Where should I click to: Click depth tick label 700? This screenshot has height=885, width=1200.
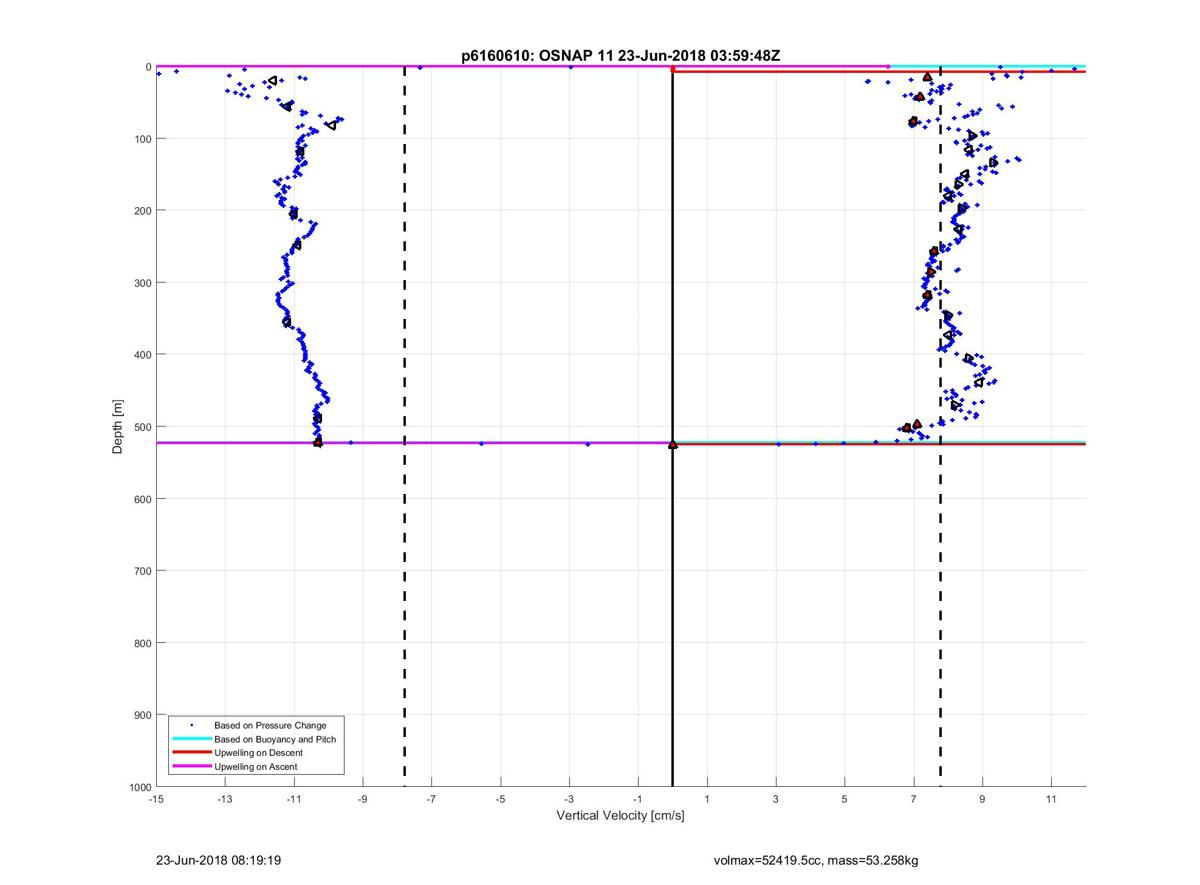(x=142, y=570)
